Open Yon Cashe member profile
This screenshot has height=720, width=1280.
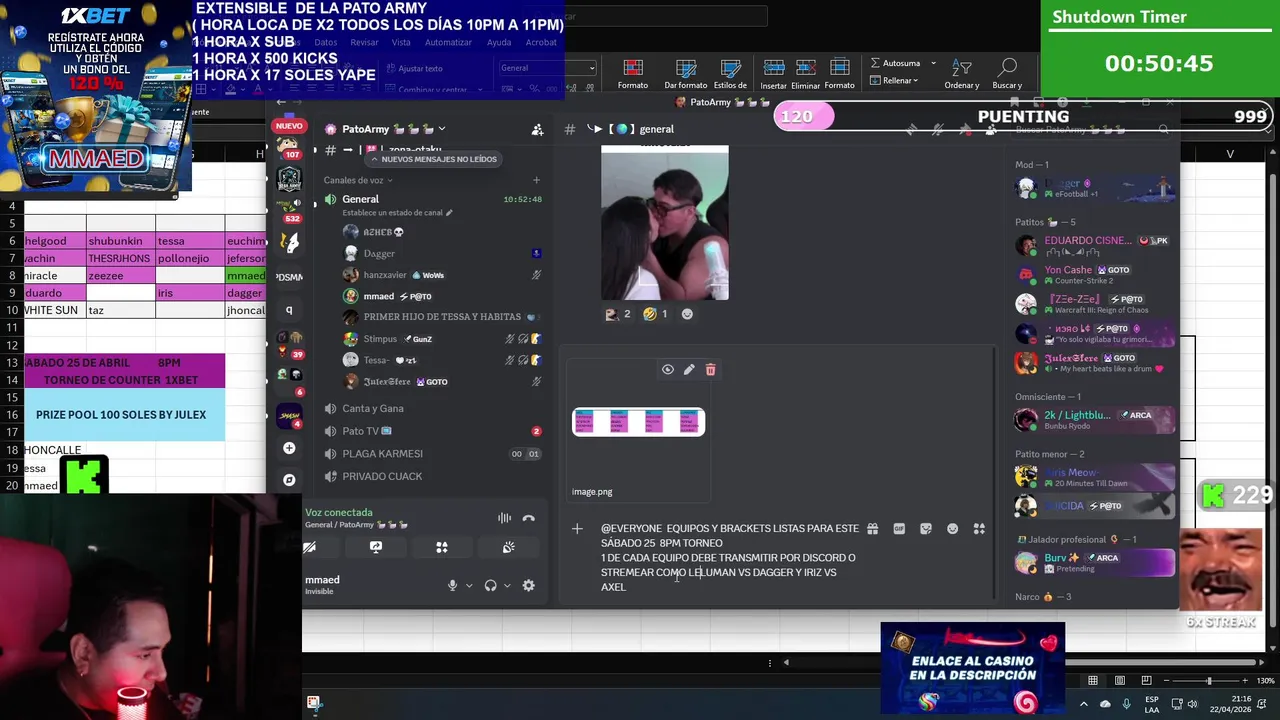1094,274
